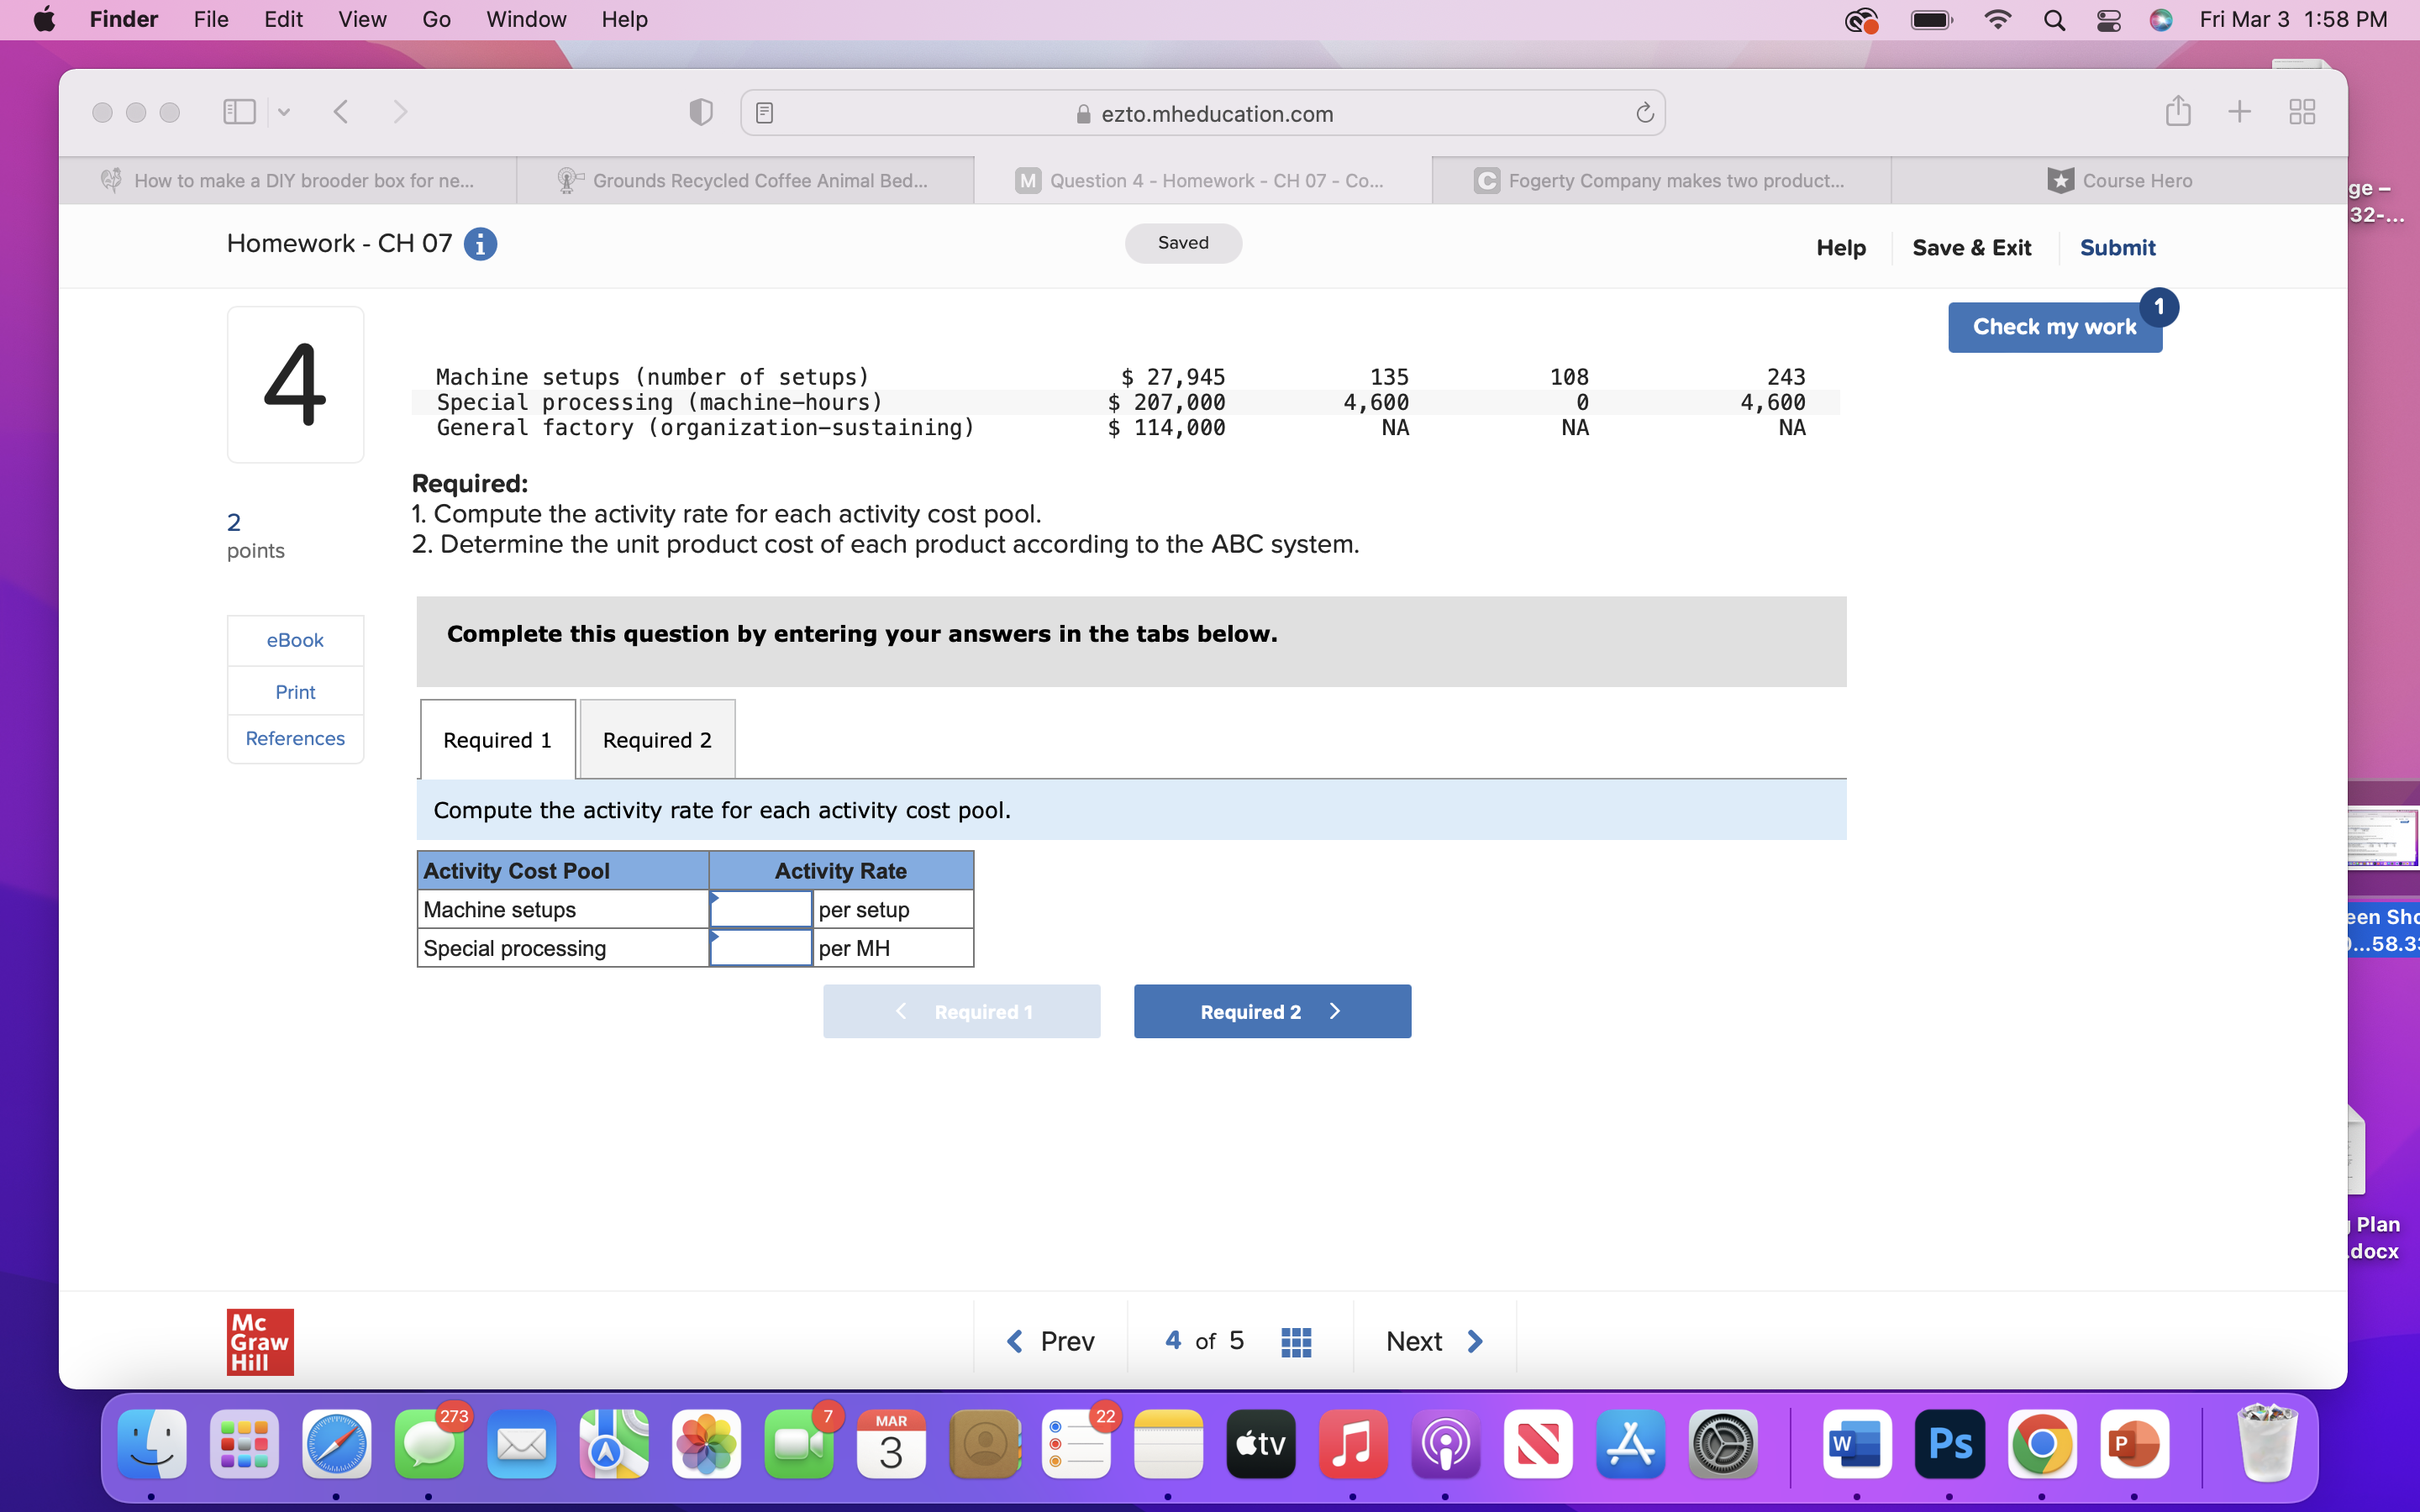Go to Prev question
Screen dimensions: 2420x1512
coord(1050,1341)
